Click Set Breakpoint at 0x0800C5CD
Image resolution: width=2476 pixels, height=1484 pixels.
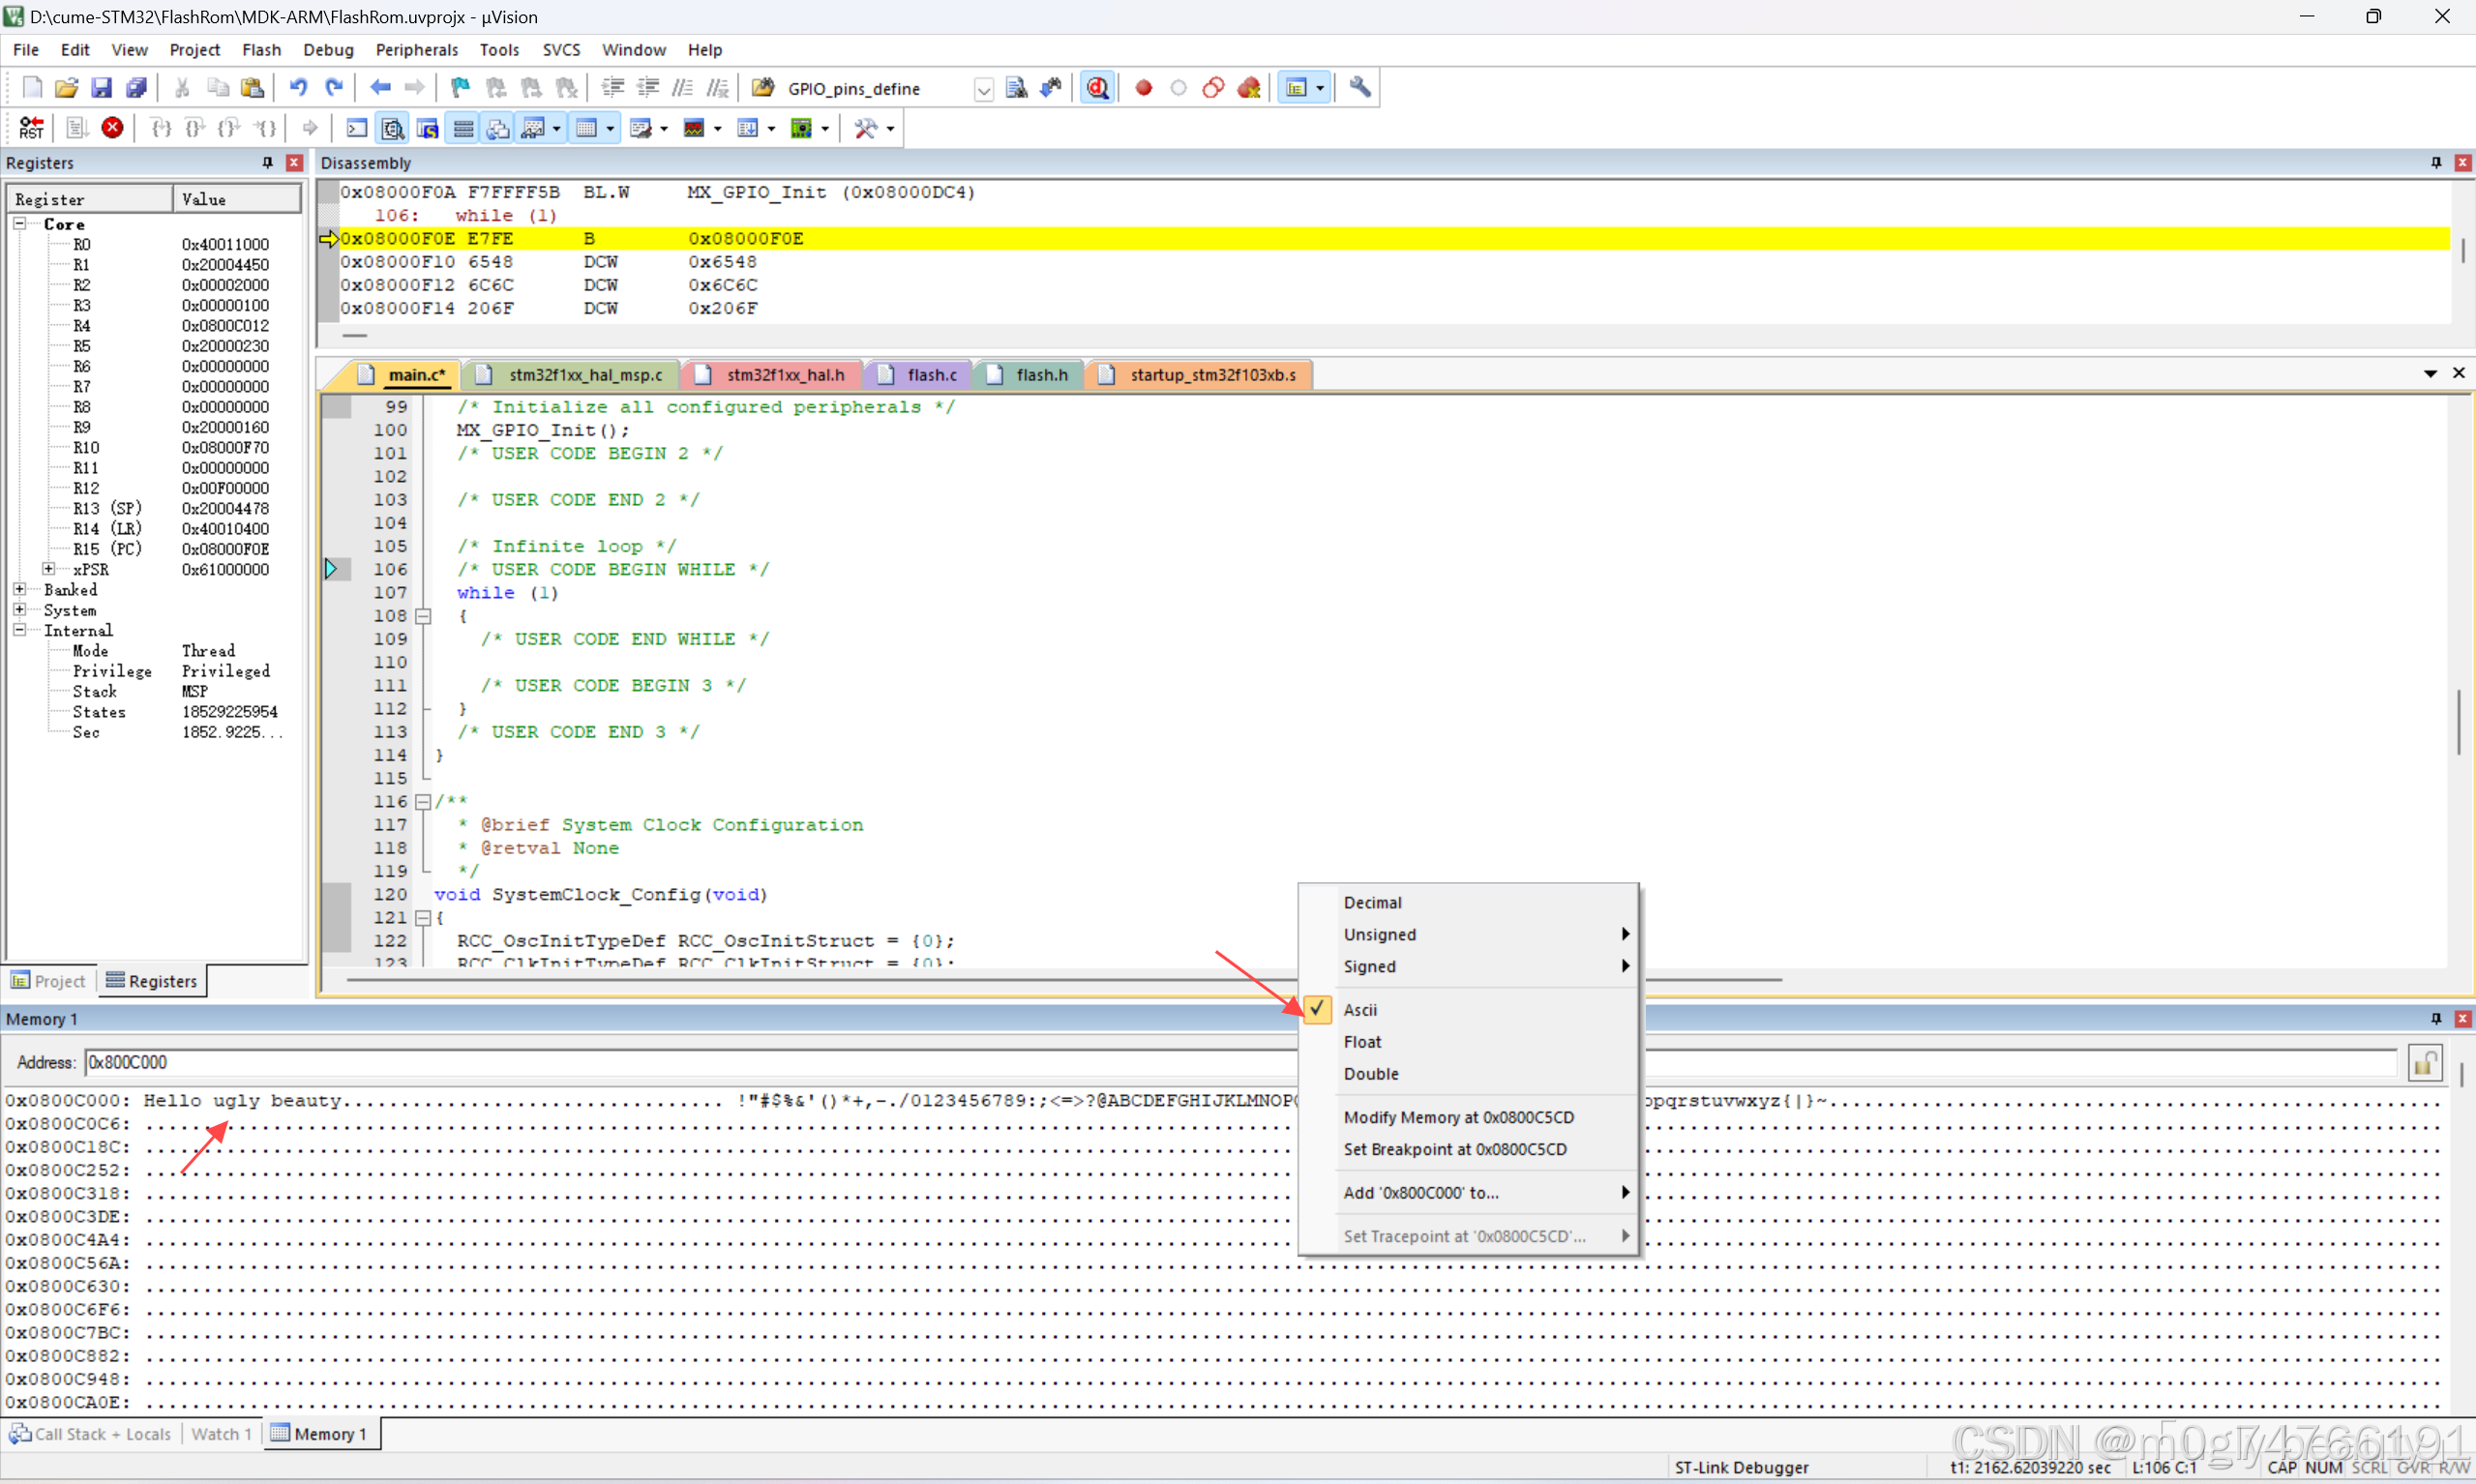point(1454,1149)
